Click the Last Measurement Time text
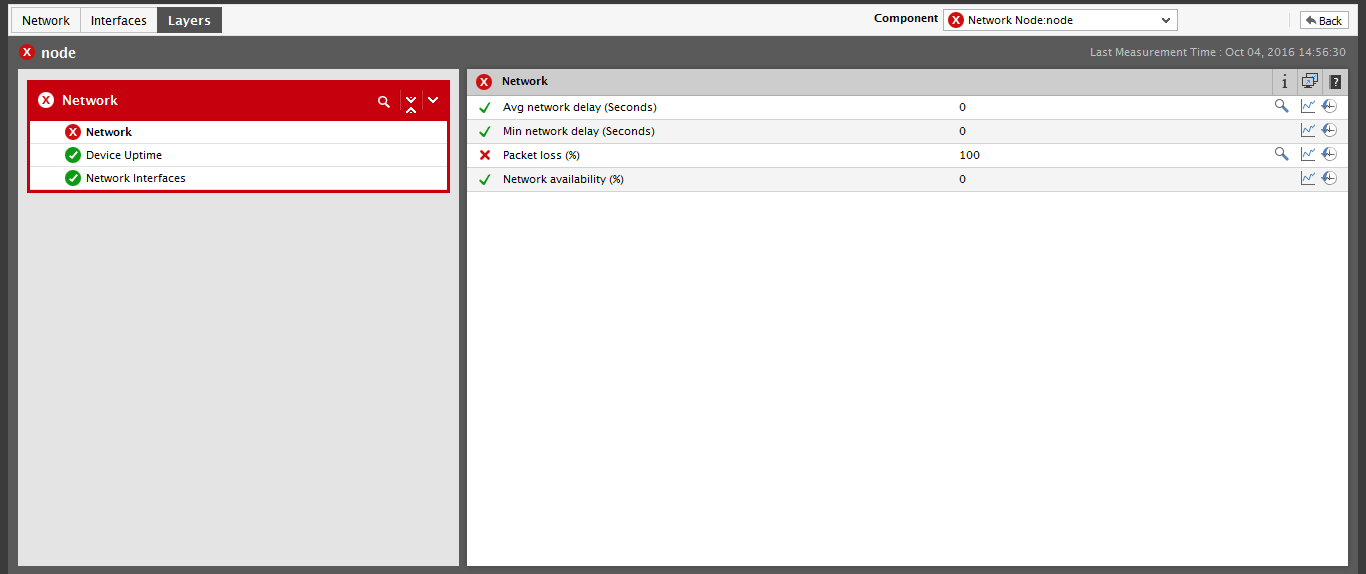 tap(1218, 52)
